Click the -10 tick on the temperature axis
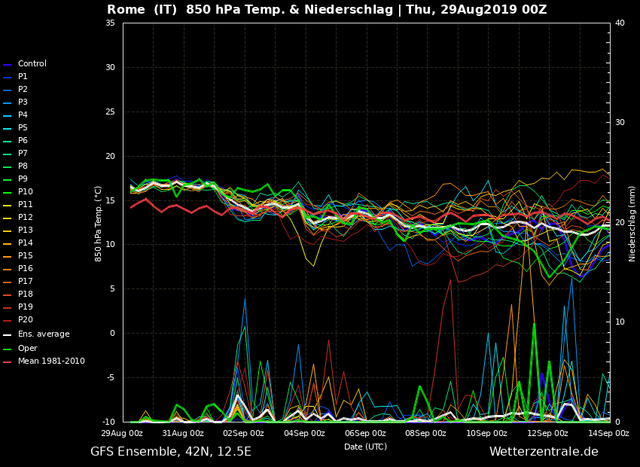 (x=109, y=422)
